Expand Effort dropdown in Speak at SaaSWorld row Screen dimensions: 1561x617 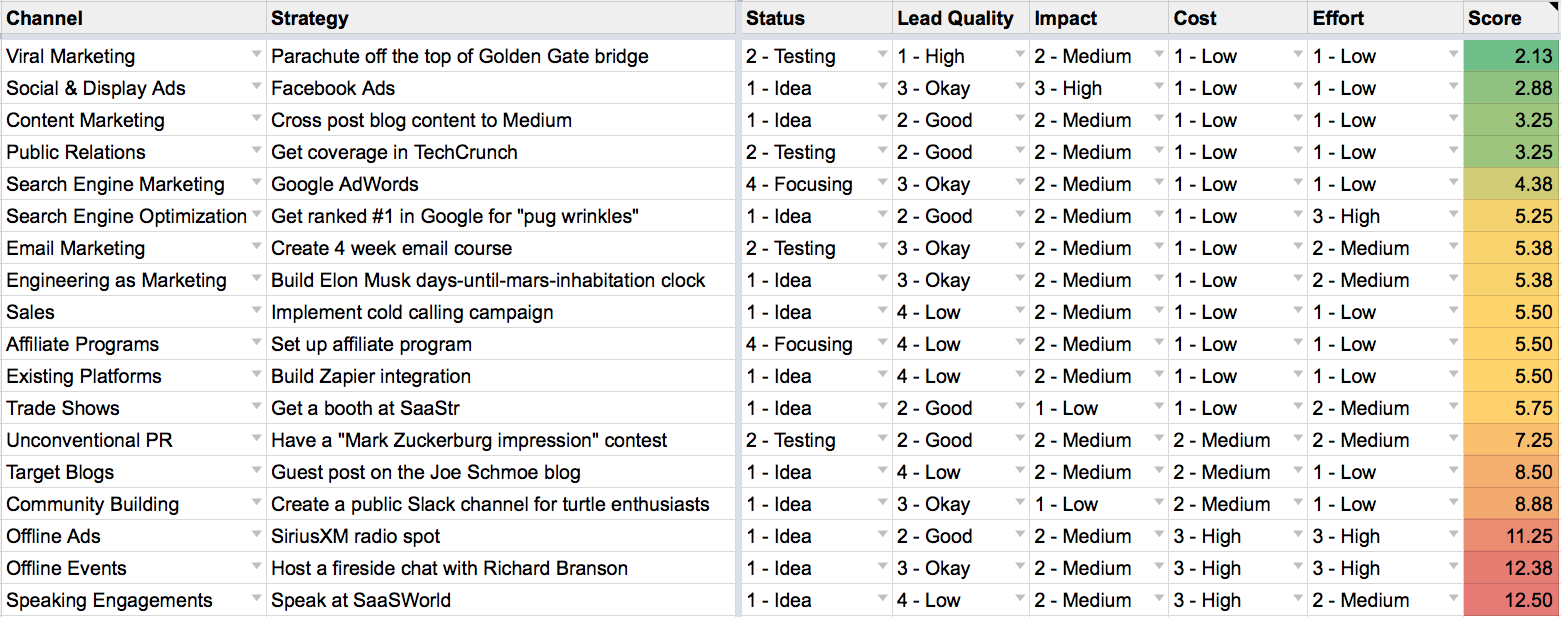pyautogui.click(x=1453, y=599)
